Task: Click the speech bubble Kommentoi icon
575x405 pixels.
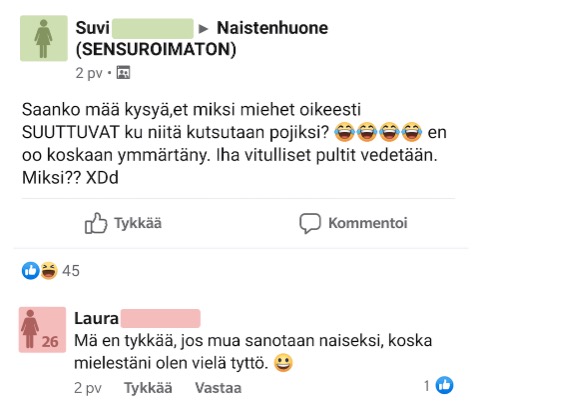Action: [x=310, y=223]
